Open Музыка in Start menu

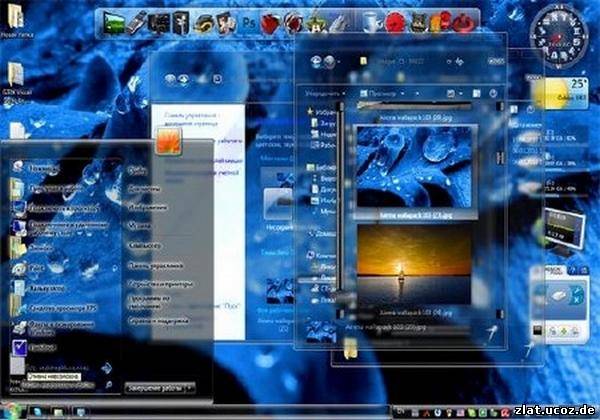pyautogui.click(x=139, y=226)
